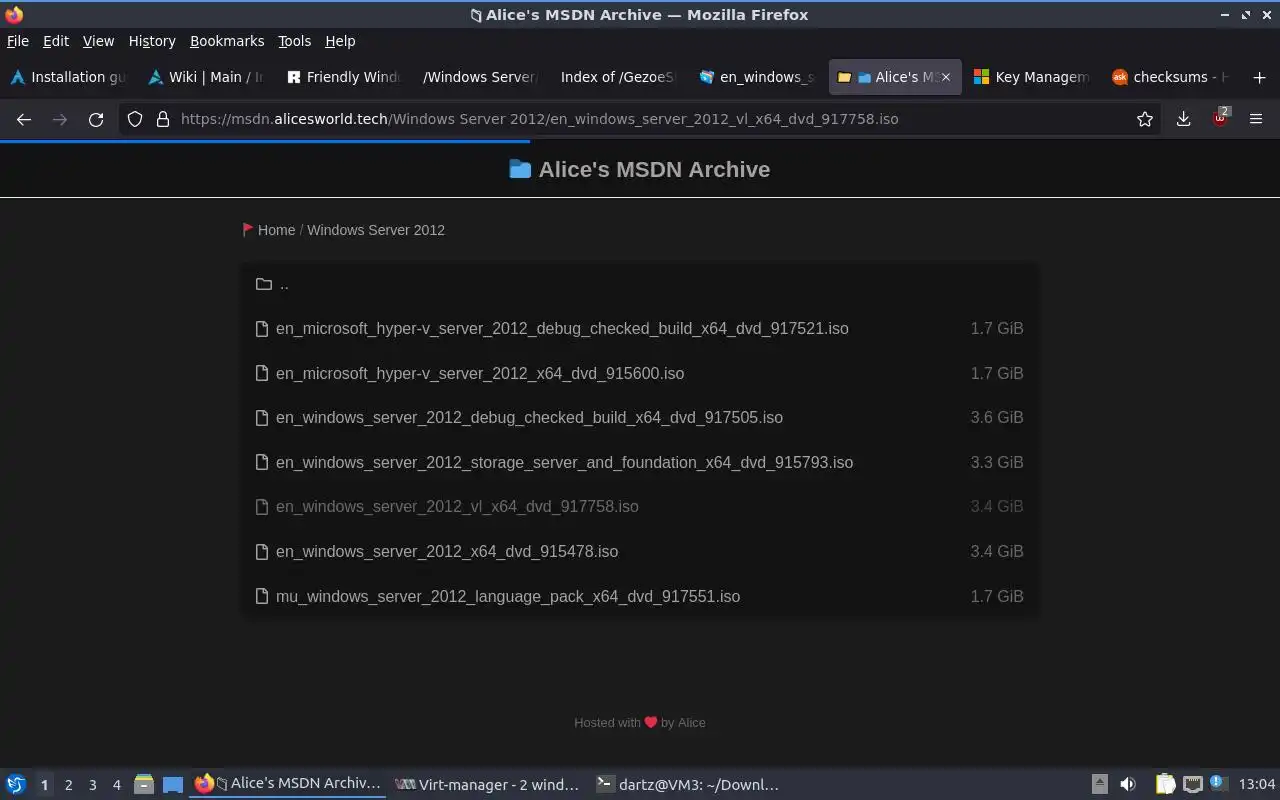
Task: Click the 13:04 taskbar clock
Action: coord(1256,784)
